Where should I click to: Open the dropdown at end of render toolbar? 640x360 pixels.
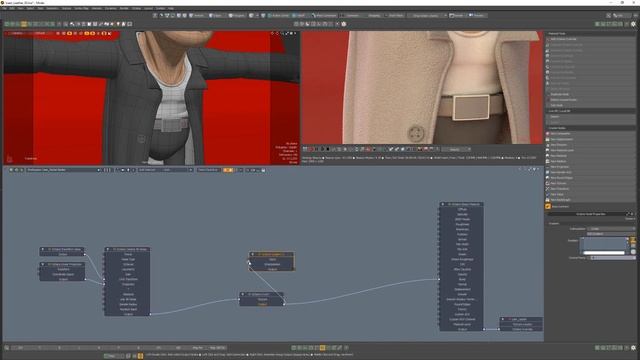click(x=456, y=149)
